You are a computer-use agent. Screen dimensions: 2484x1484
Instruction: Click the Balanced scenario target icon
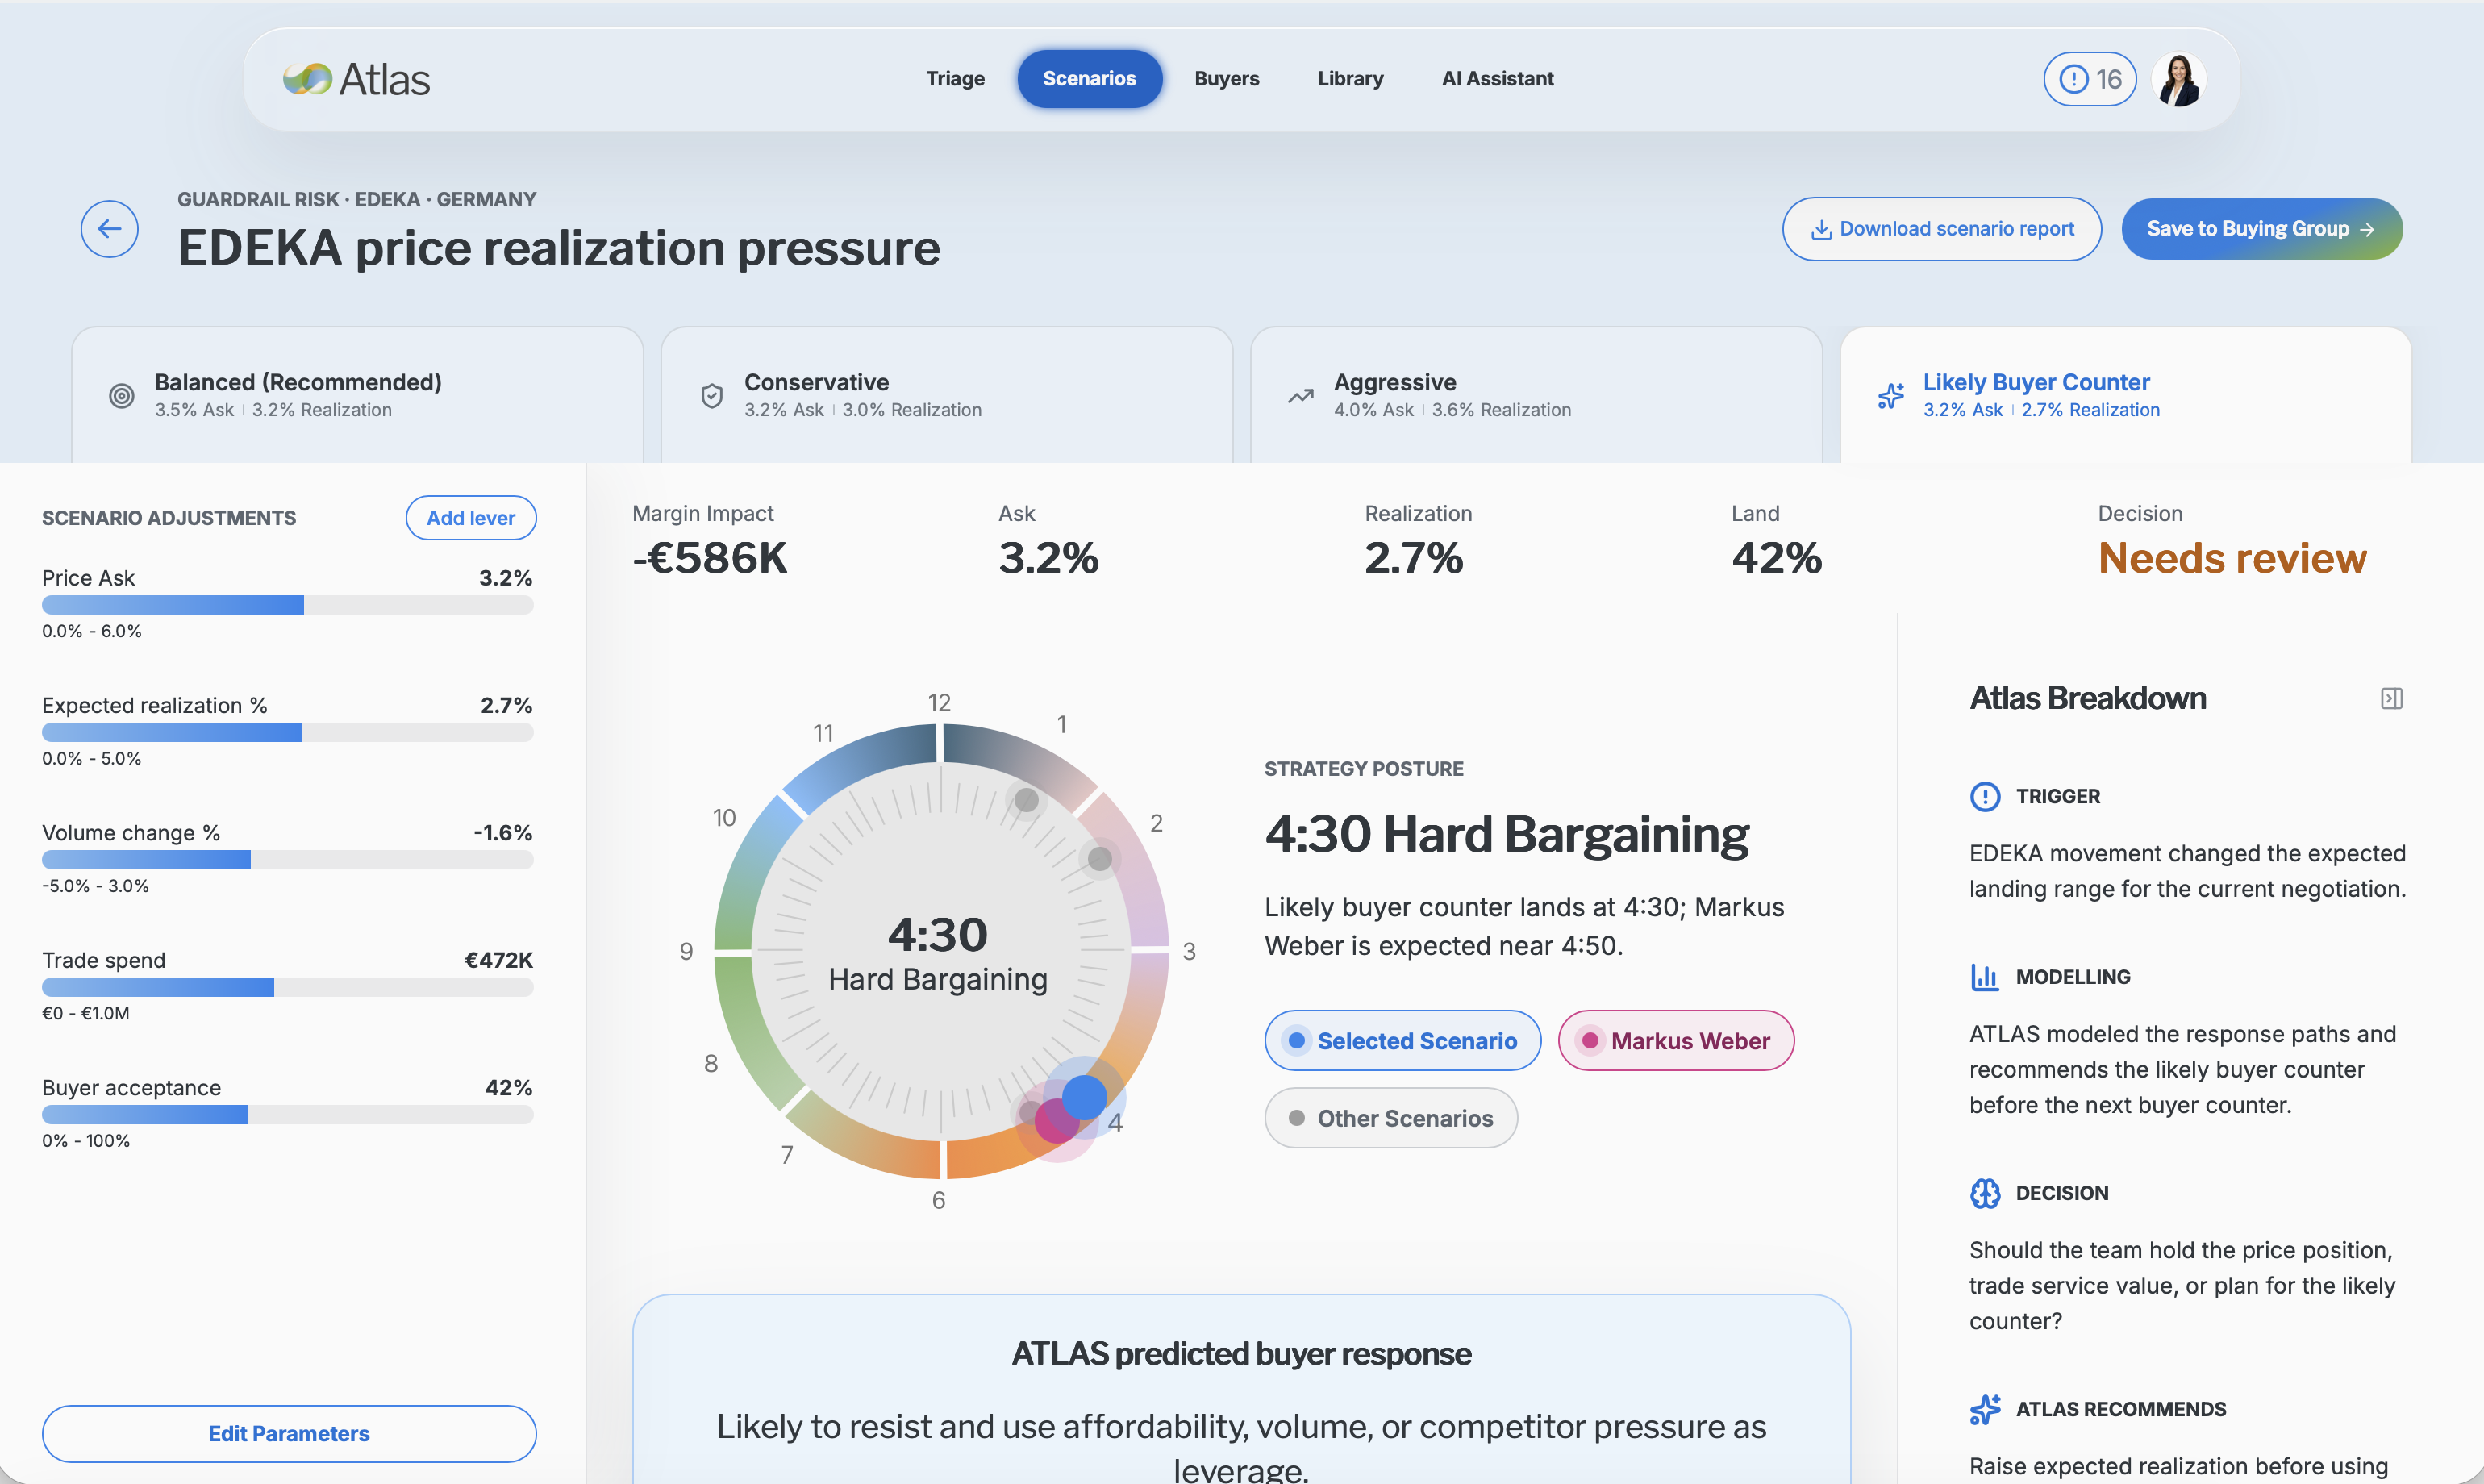pyautogui.click(x=121, y=396)
